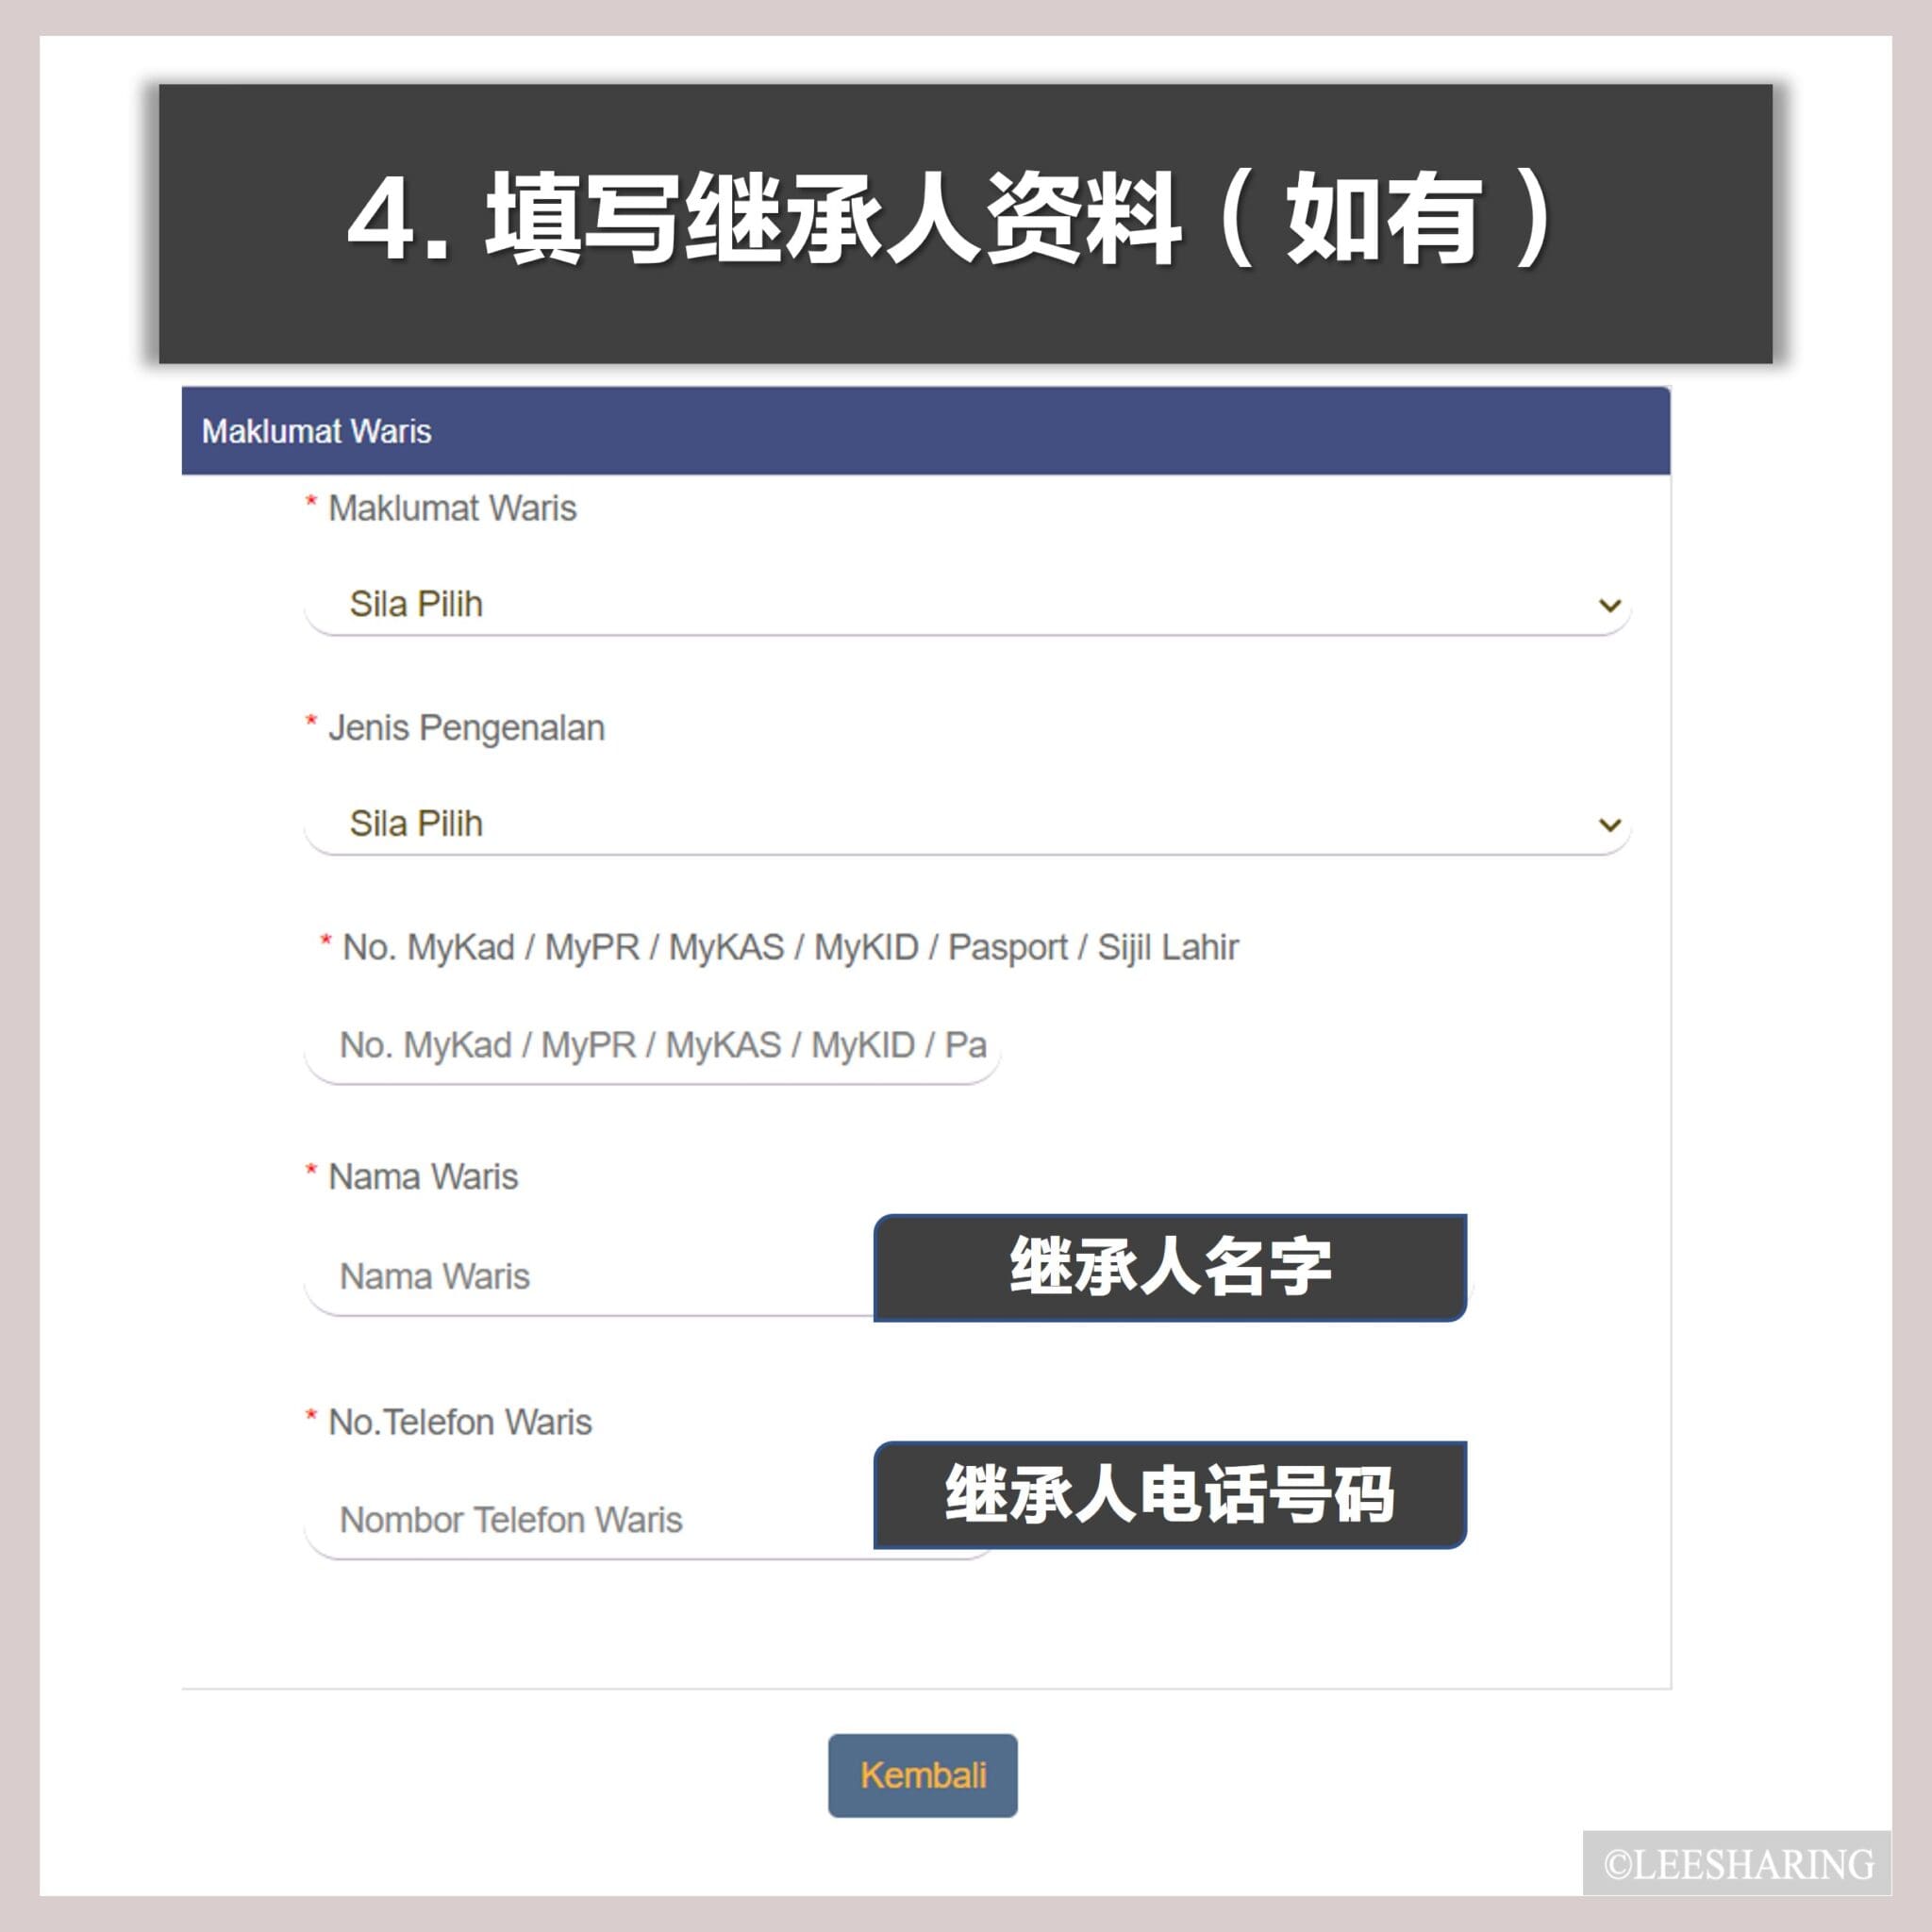Click the Jenis Pengenalan field label
Image resolution: width=1932 pixels, height=1932 pixels.
(x=466, y=728)
